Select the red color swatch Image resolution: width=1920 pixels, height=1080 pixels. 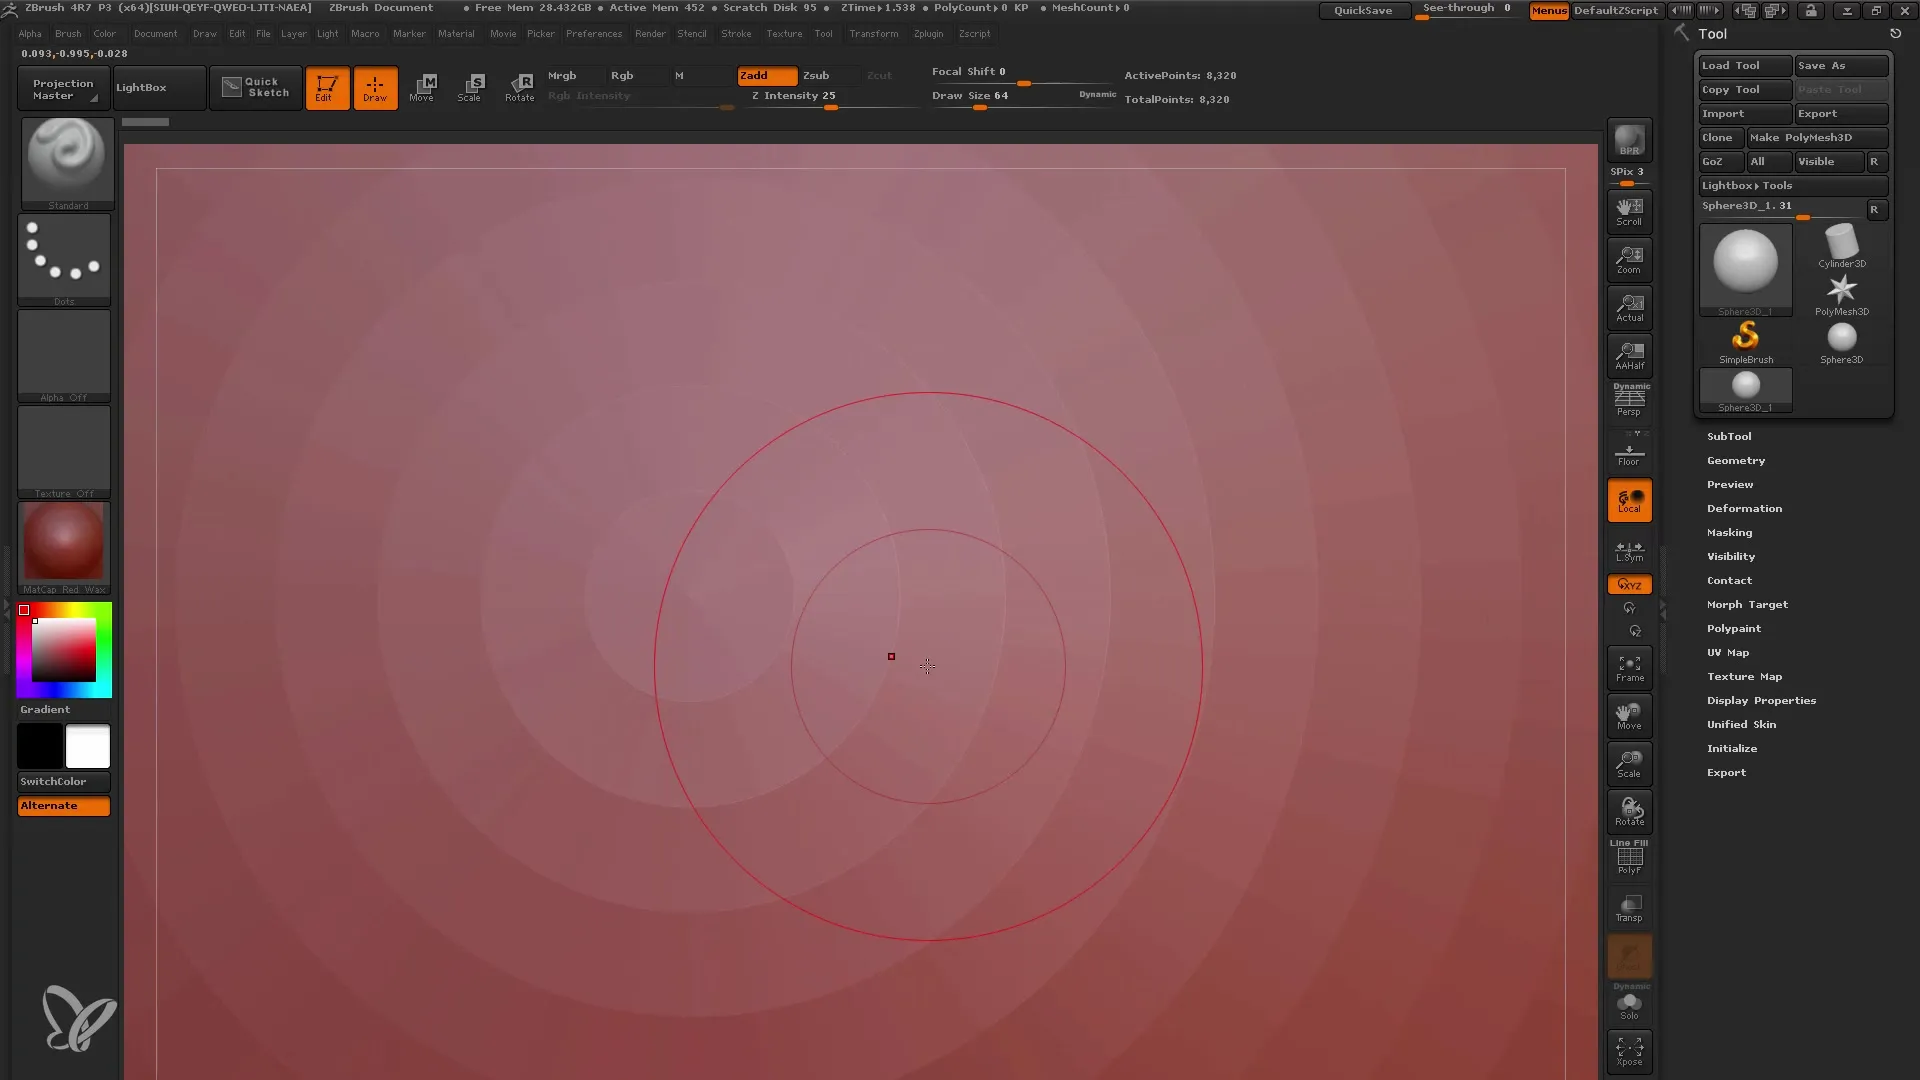click(24, 609)
